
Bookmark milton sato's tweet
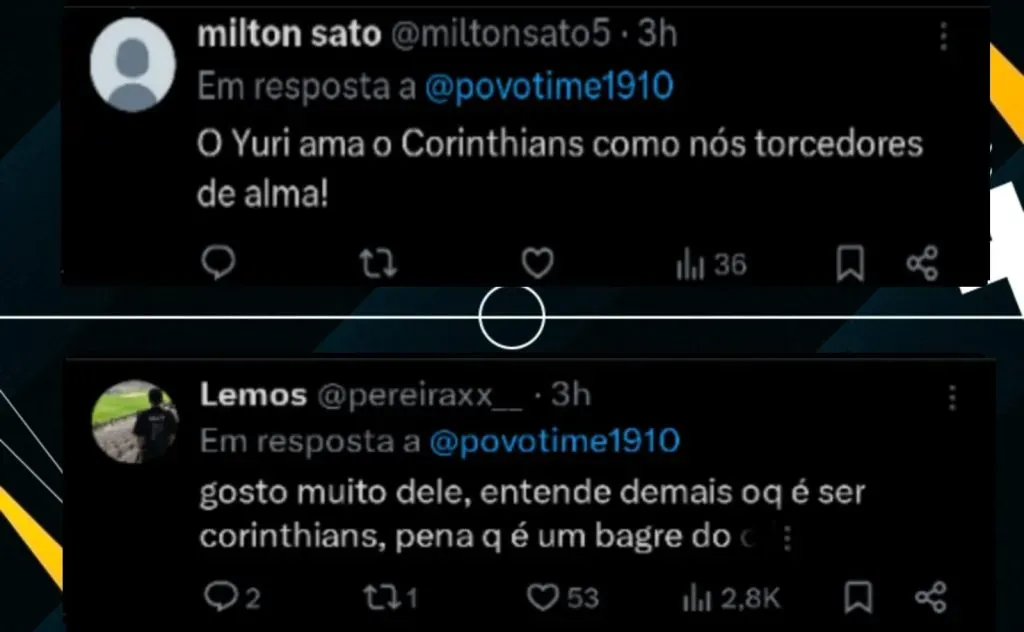pos(850,263)
